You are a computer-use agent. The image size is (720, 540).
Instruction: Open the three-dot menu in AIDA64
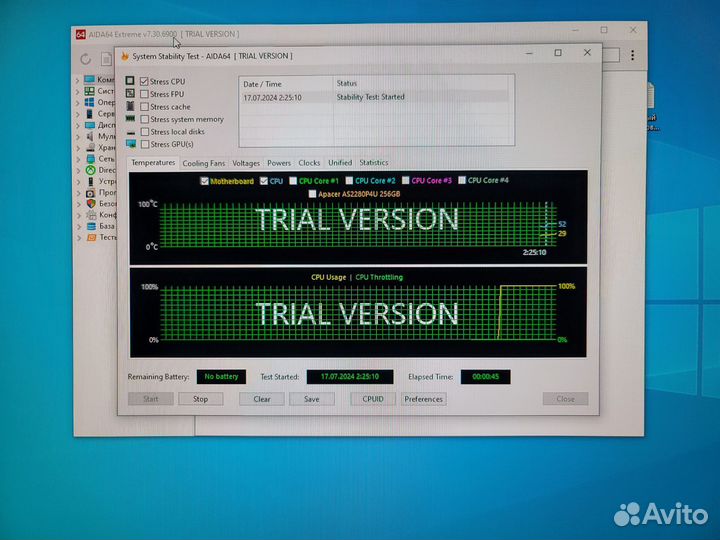pyautogui.click(x=632, y=56)
